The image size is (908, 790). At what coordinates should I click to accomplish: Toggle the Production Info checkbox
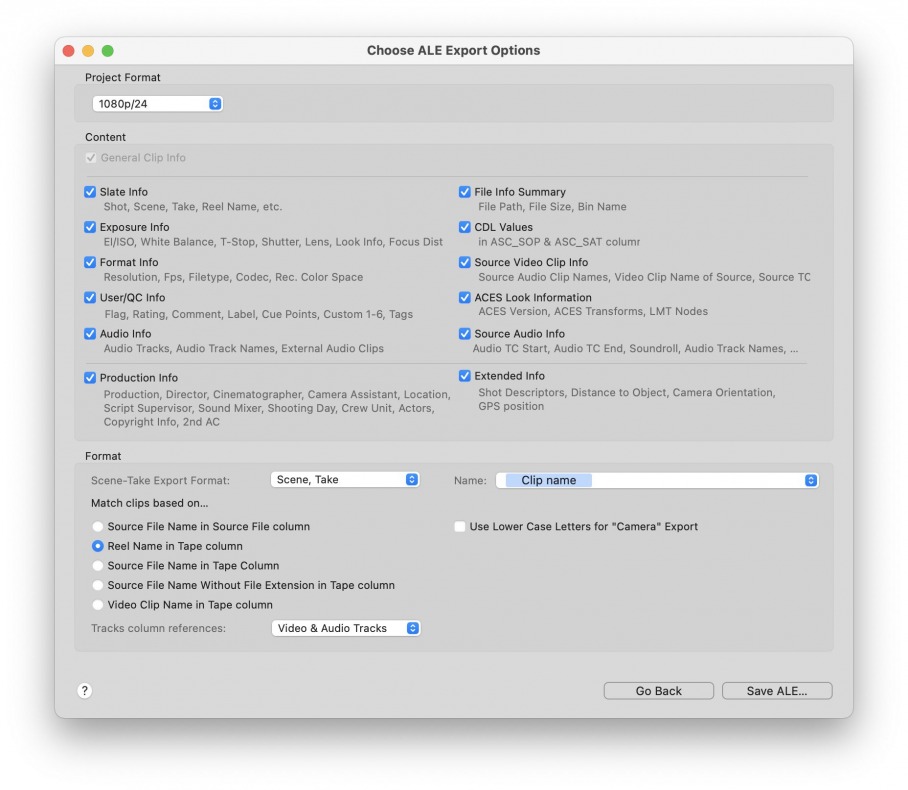click(90, 378)
